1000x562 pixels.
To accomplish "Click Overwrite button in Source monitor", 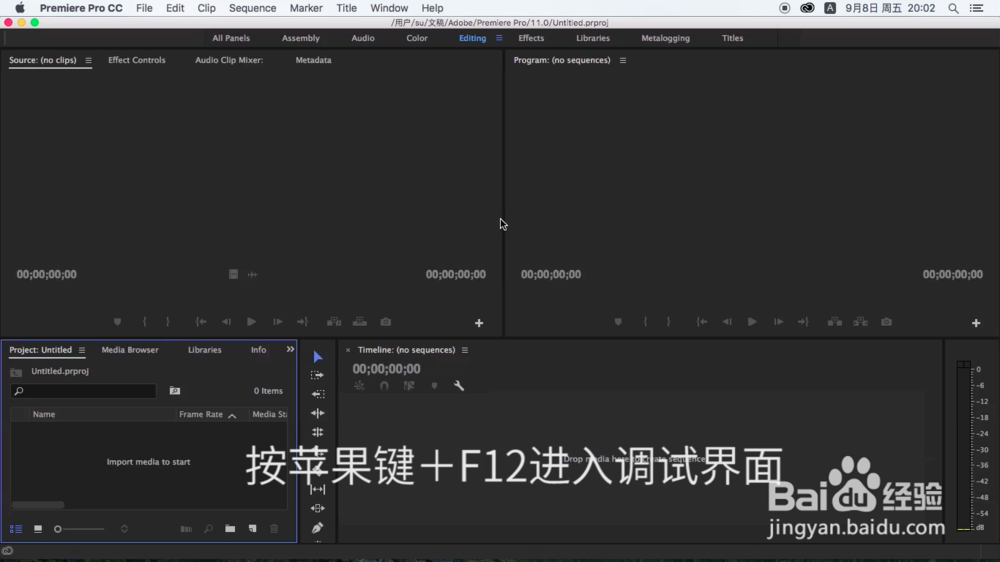I will (x=360, y=322).
